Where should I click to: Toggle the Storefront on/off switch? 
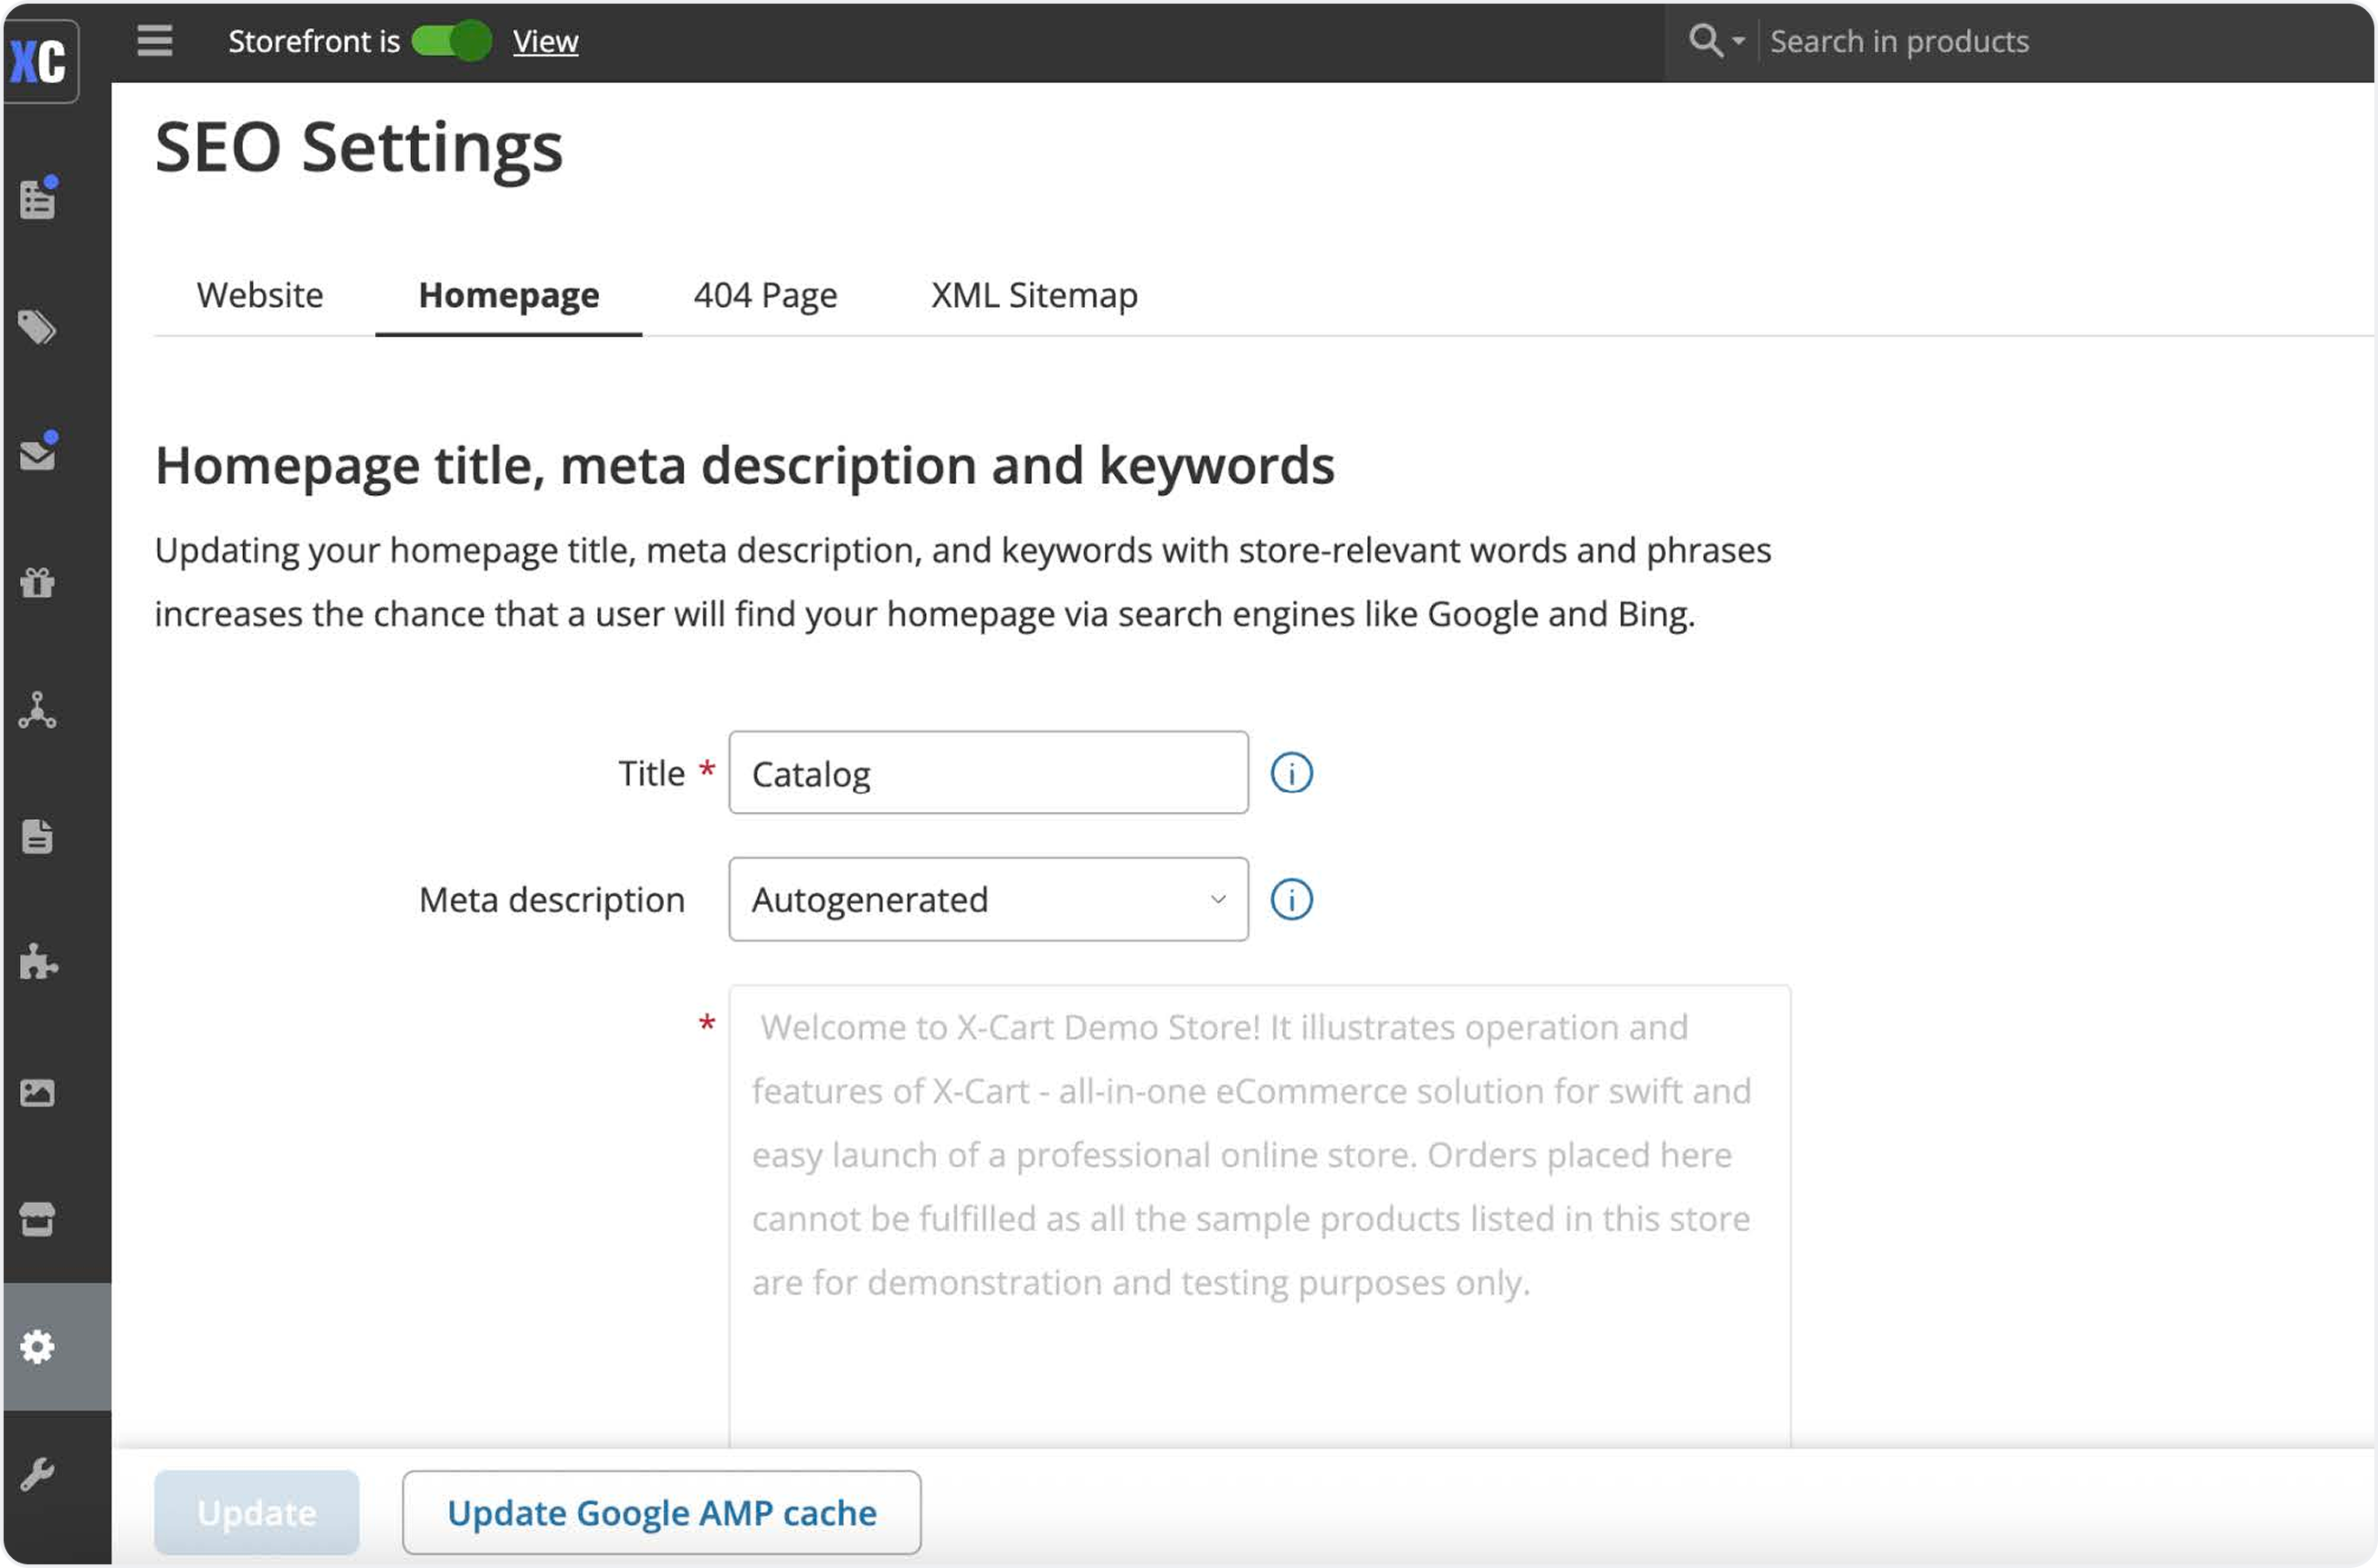452,41
